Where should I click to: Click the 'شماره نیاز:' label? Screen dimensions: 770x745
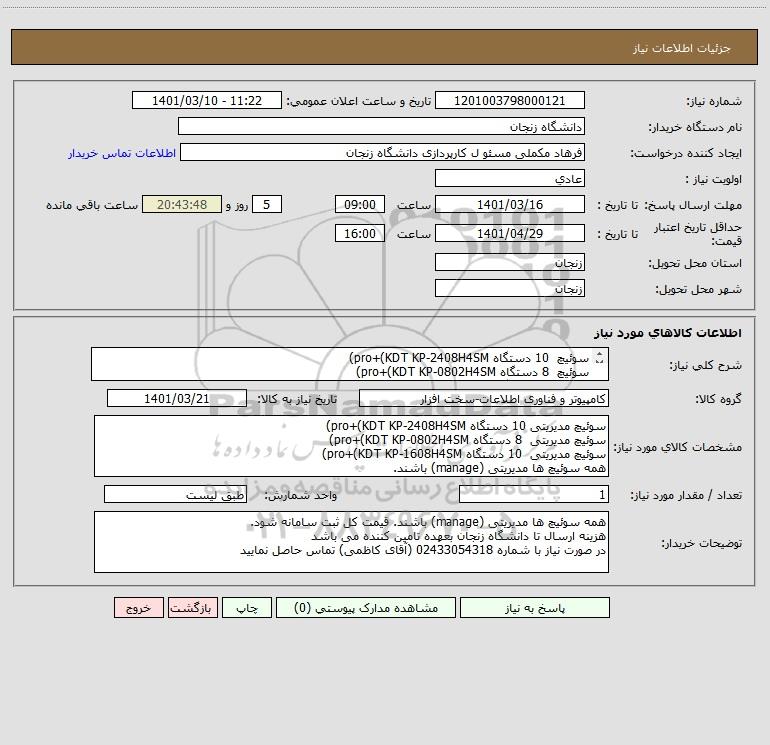[x=714, y=101]
